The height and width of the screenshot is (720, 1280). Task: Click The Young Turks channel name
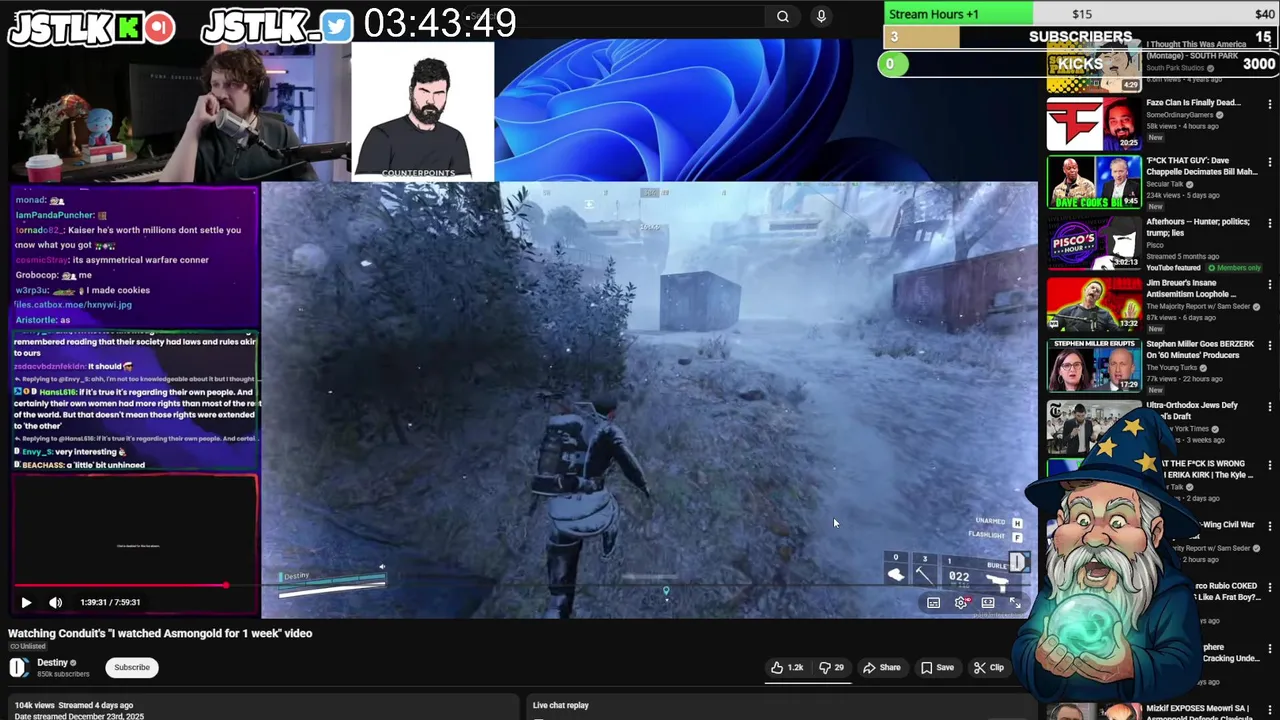point(1172,368)
